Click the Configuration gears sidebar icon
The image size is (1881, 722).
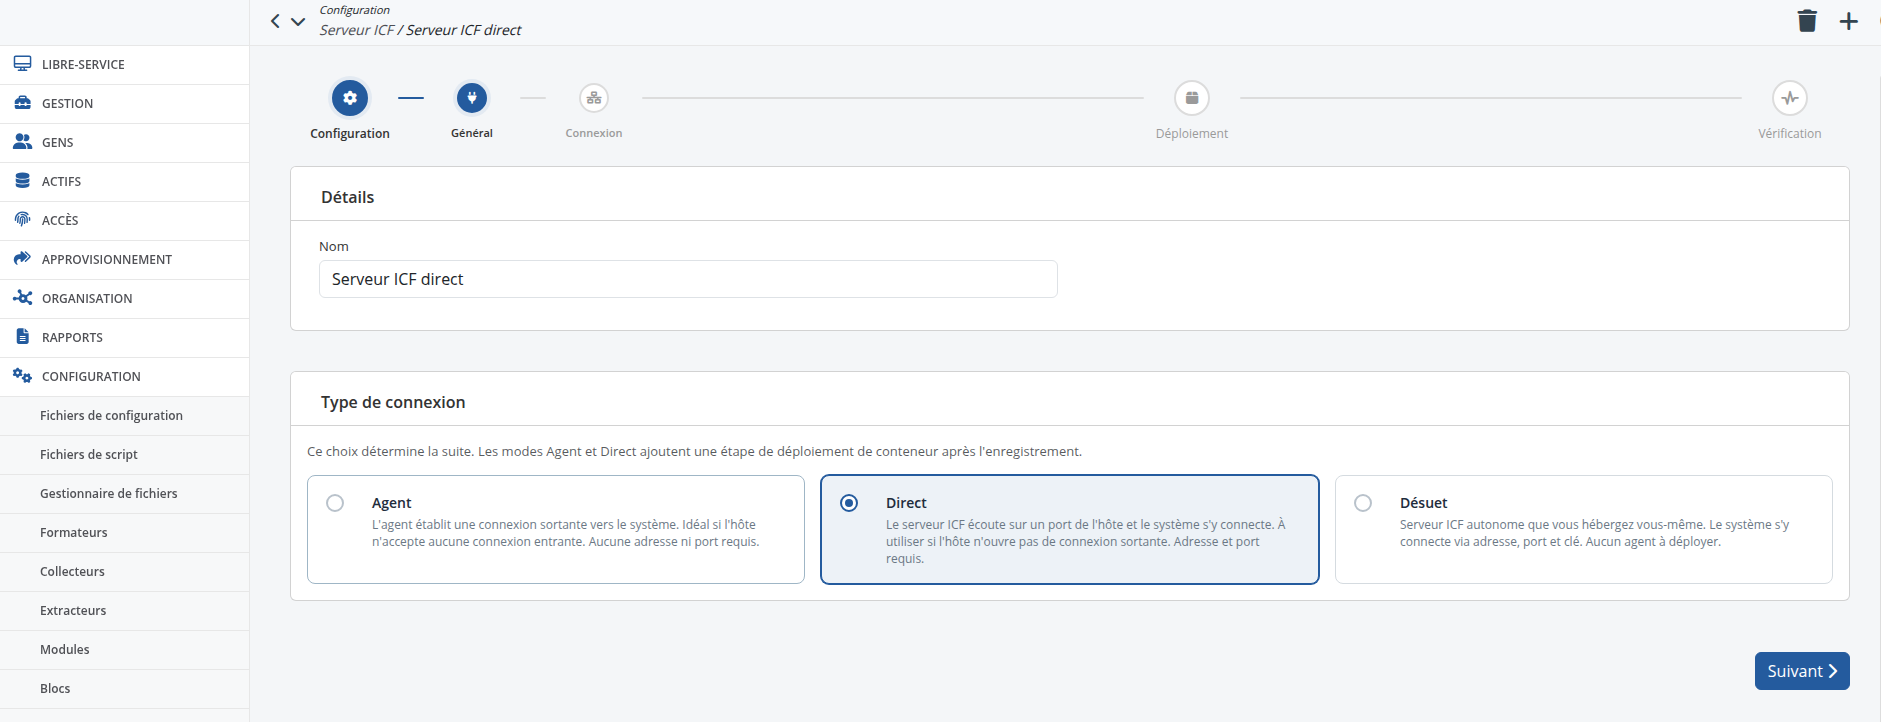22,376
